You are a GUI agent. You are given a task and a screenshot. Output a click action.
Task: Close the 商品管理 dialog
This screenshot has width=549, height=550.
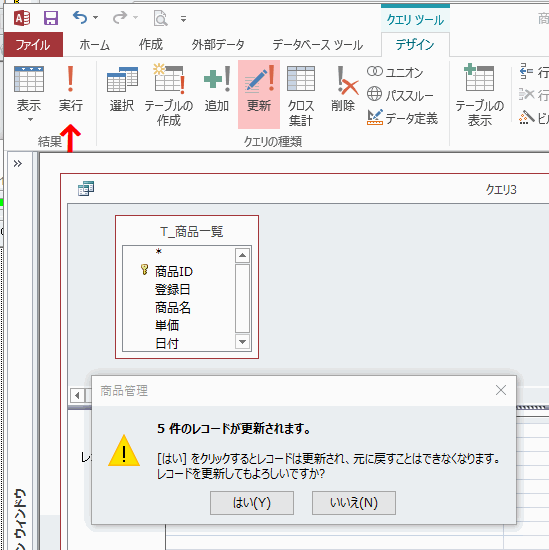click(501, 390)
